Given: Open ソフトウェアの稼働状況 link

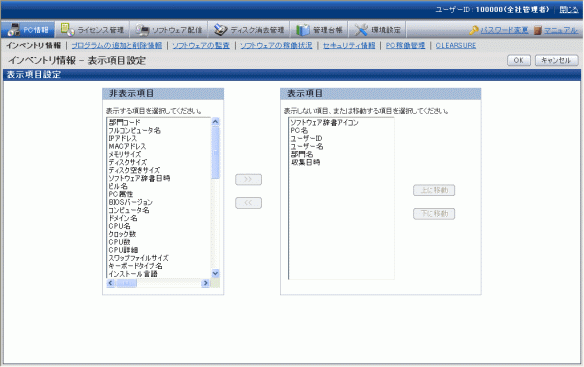Looking at the screenshot, I should 276,45.
